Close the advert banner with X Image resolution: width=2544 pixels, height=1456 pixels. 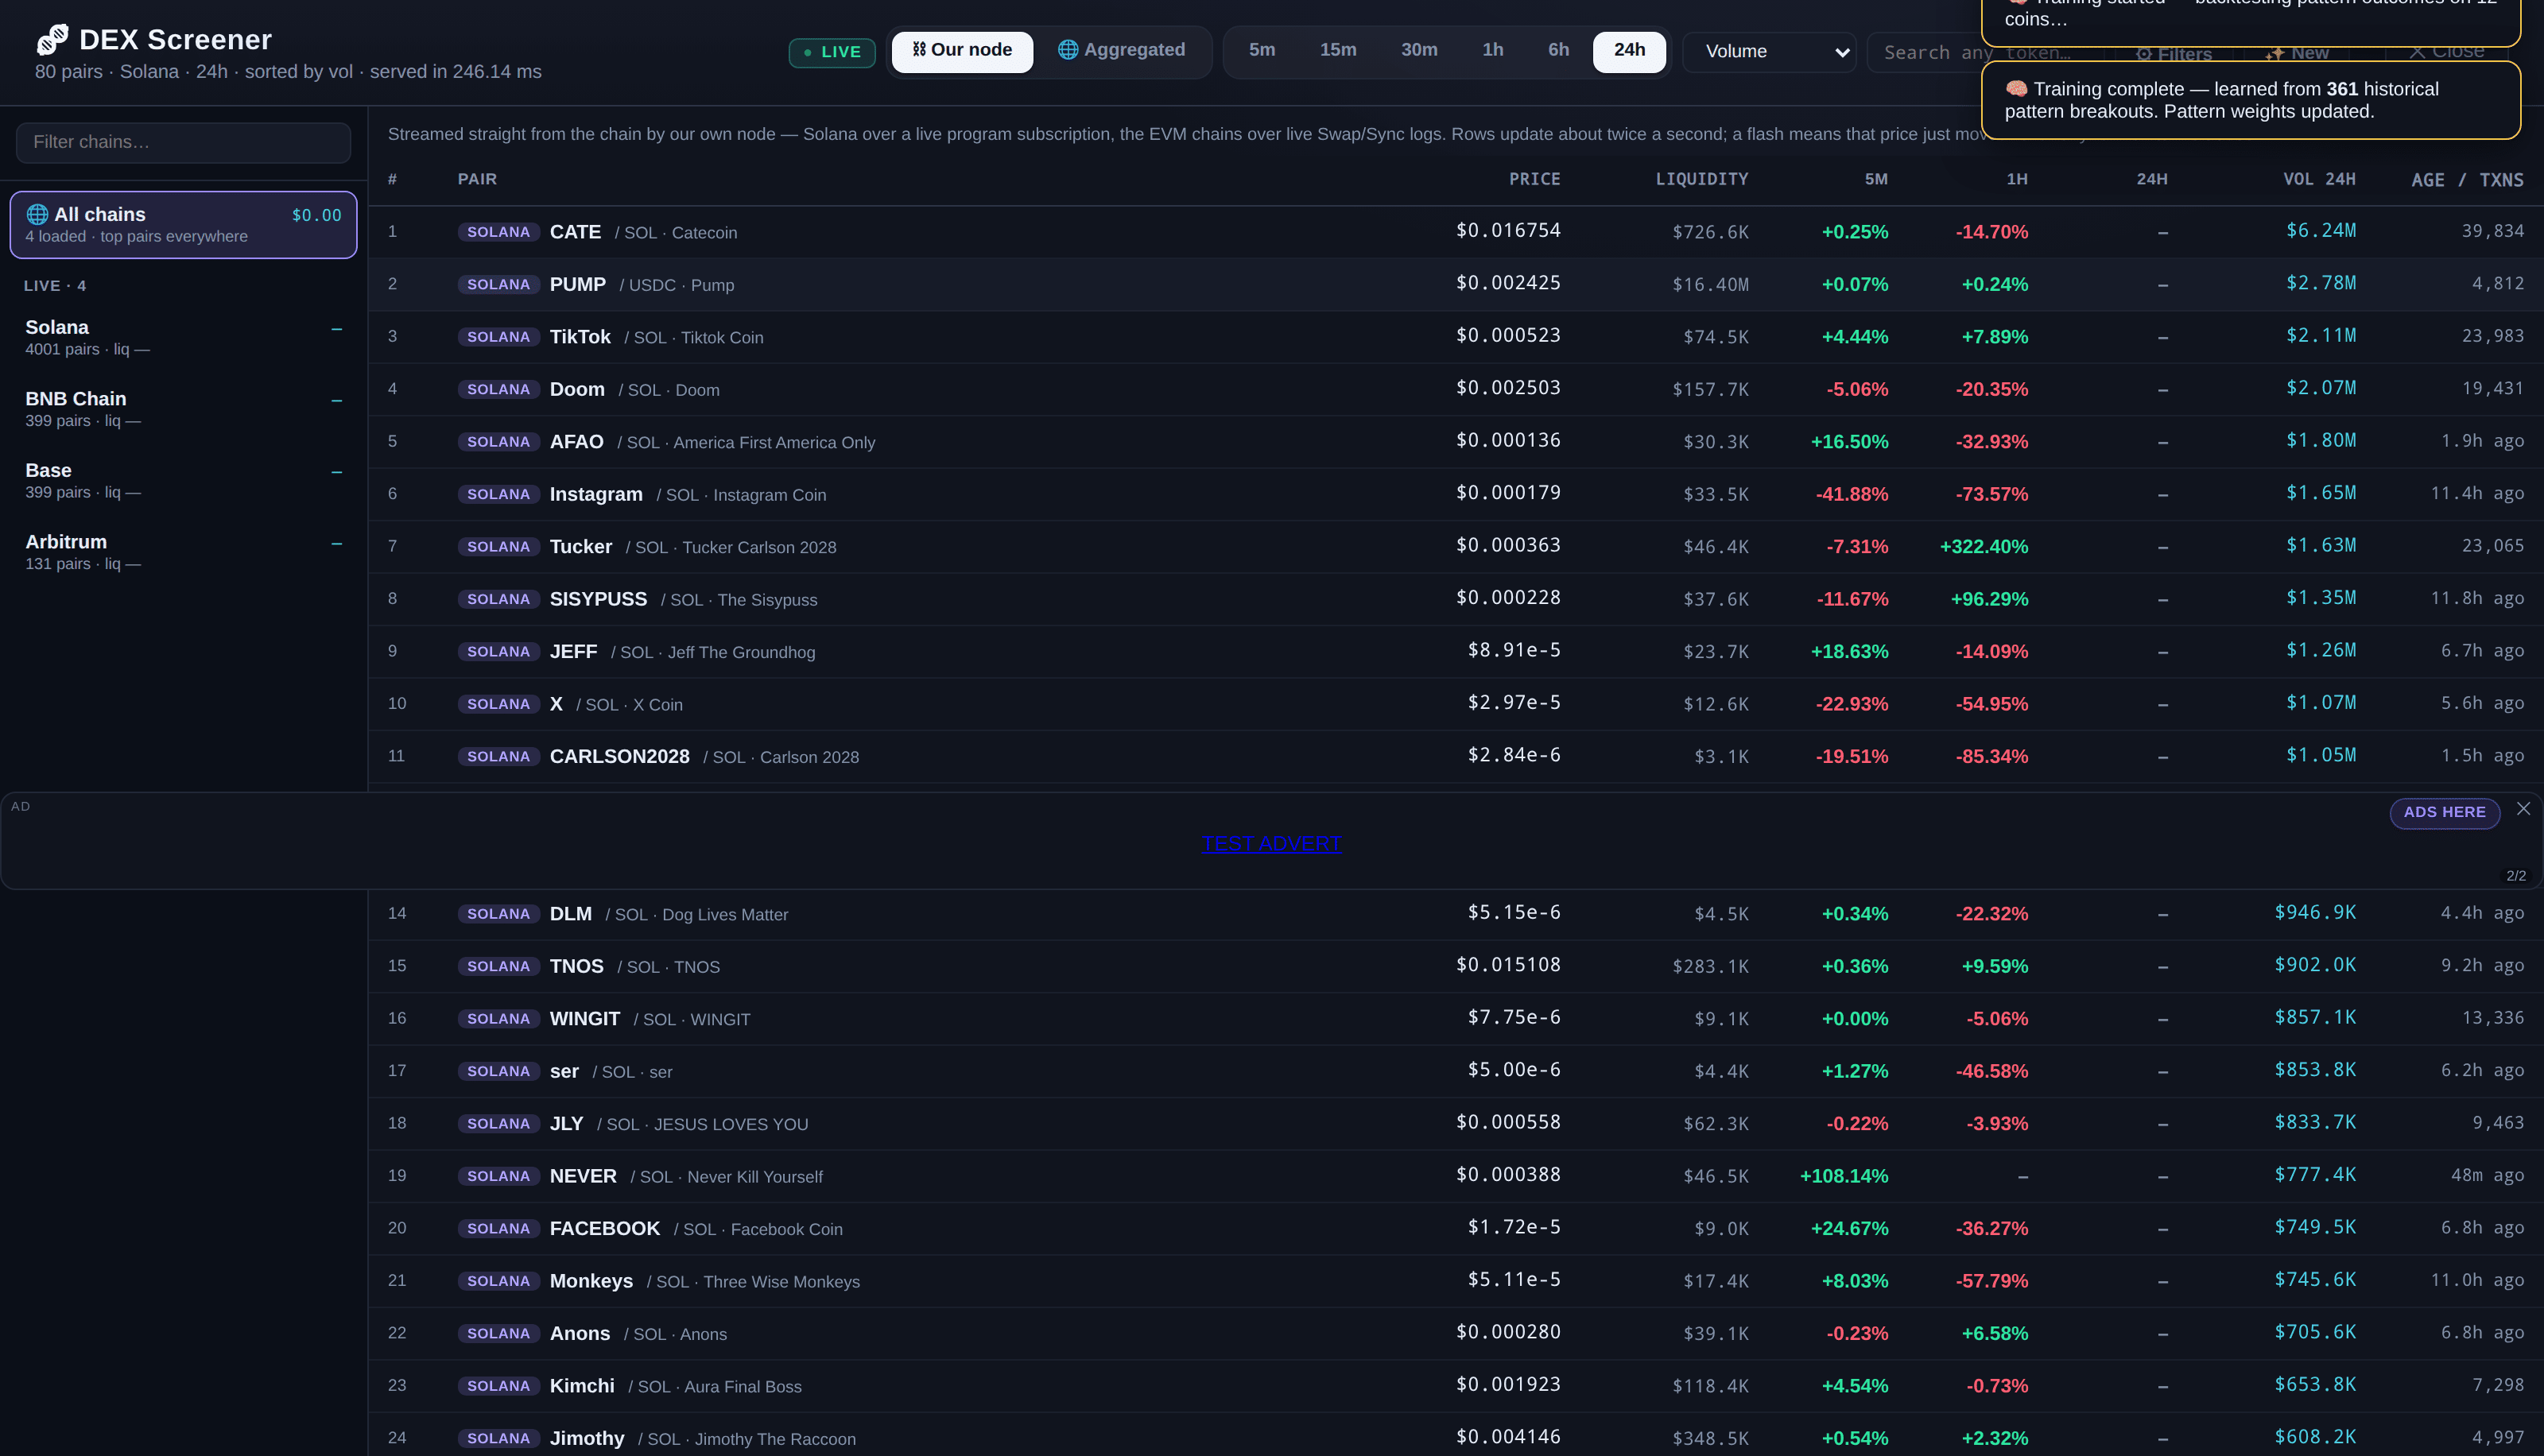click(2523, 809)
